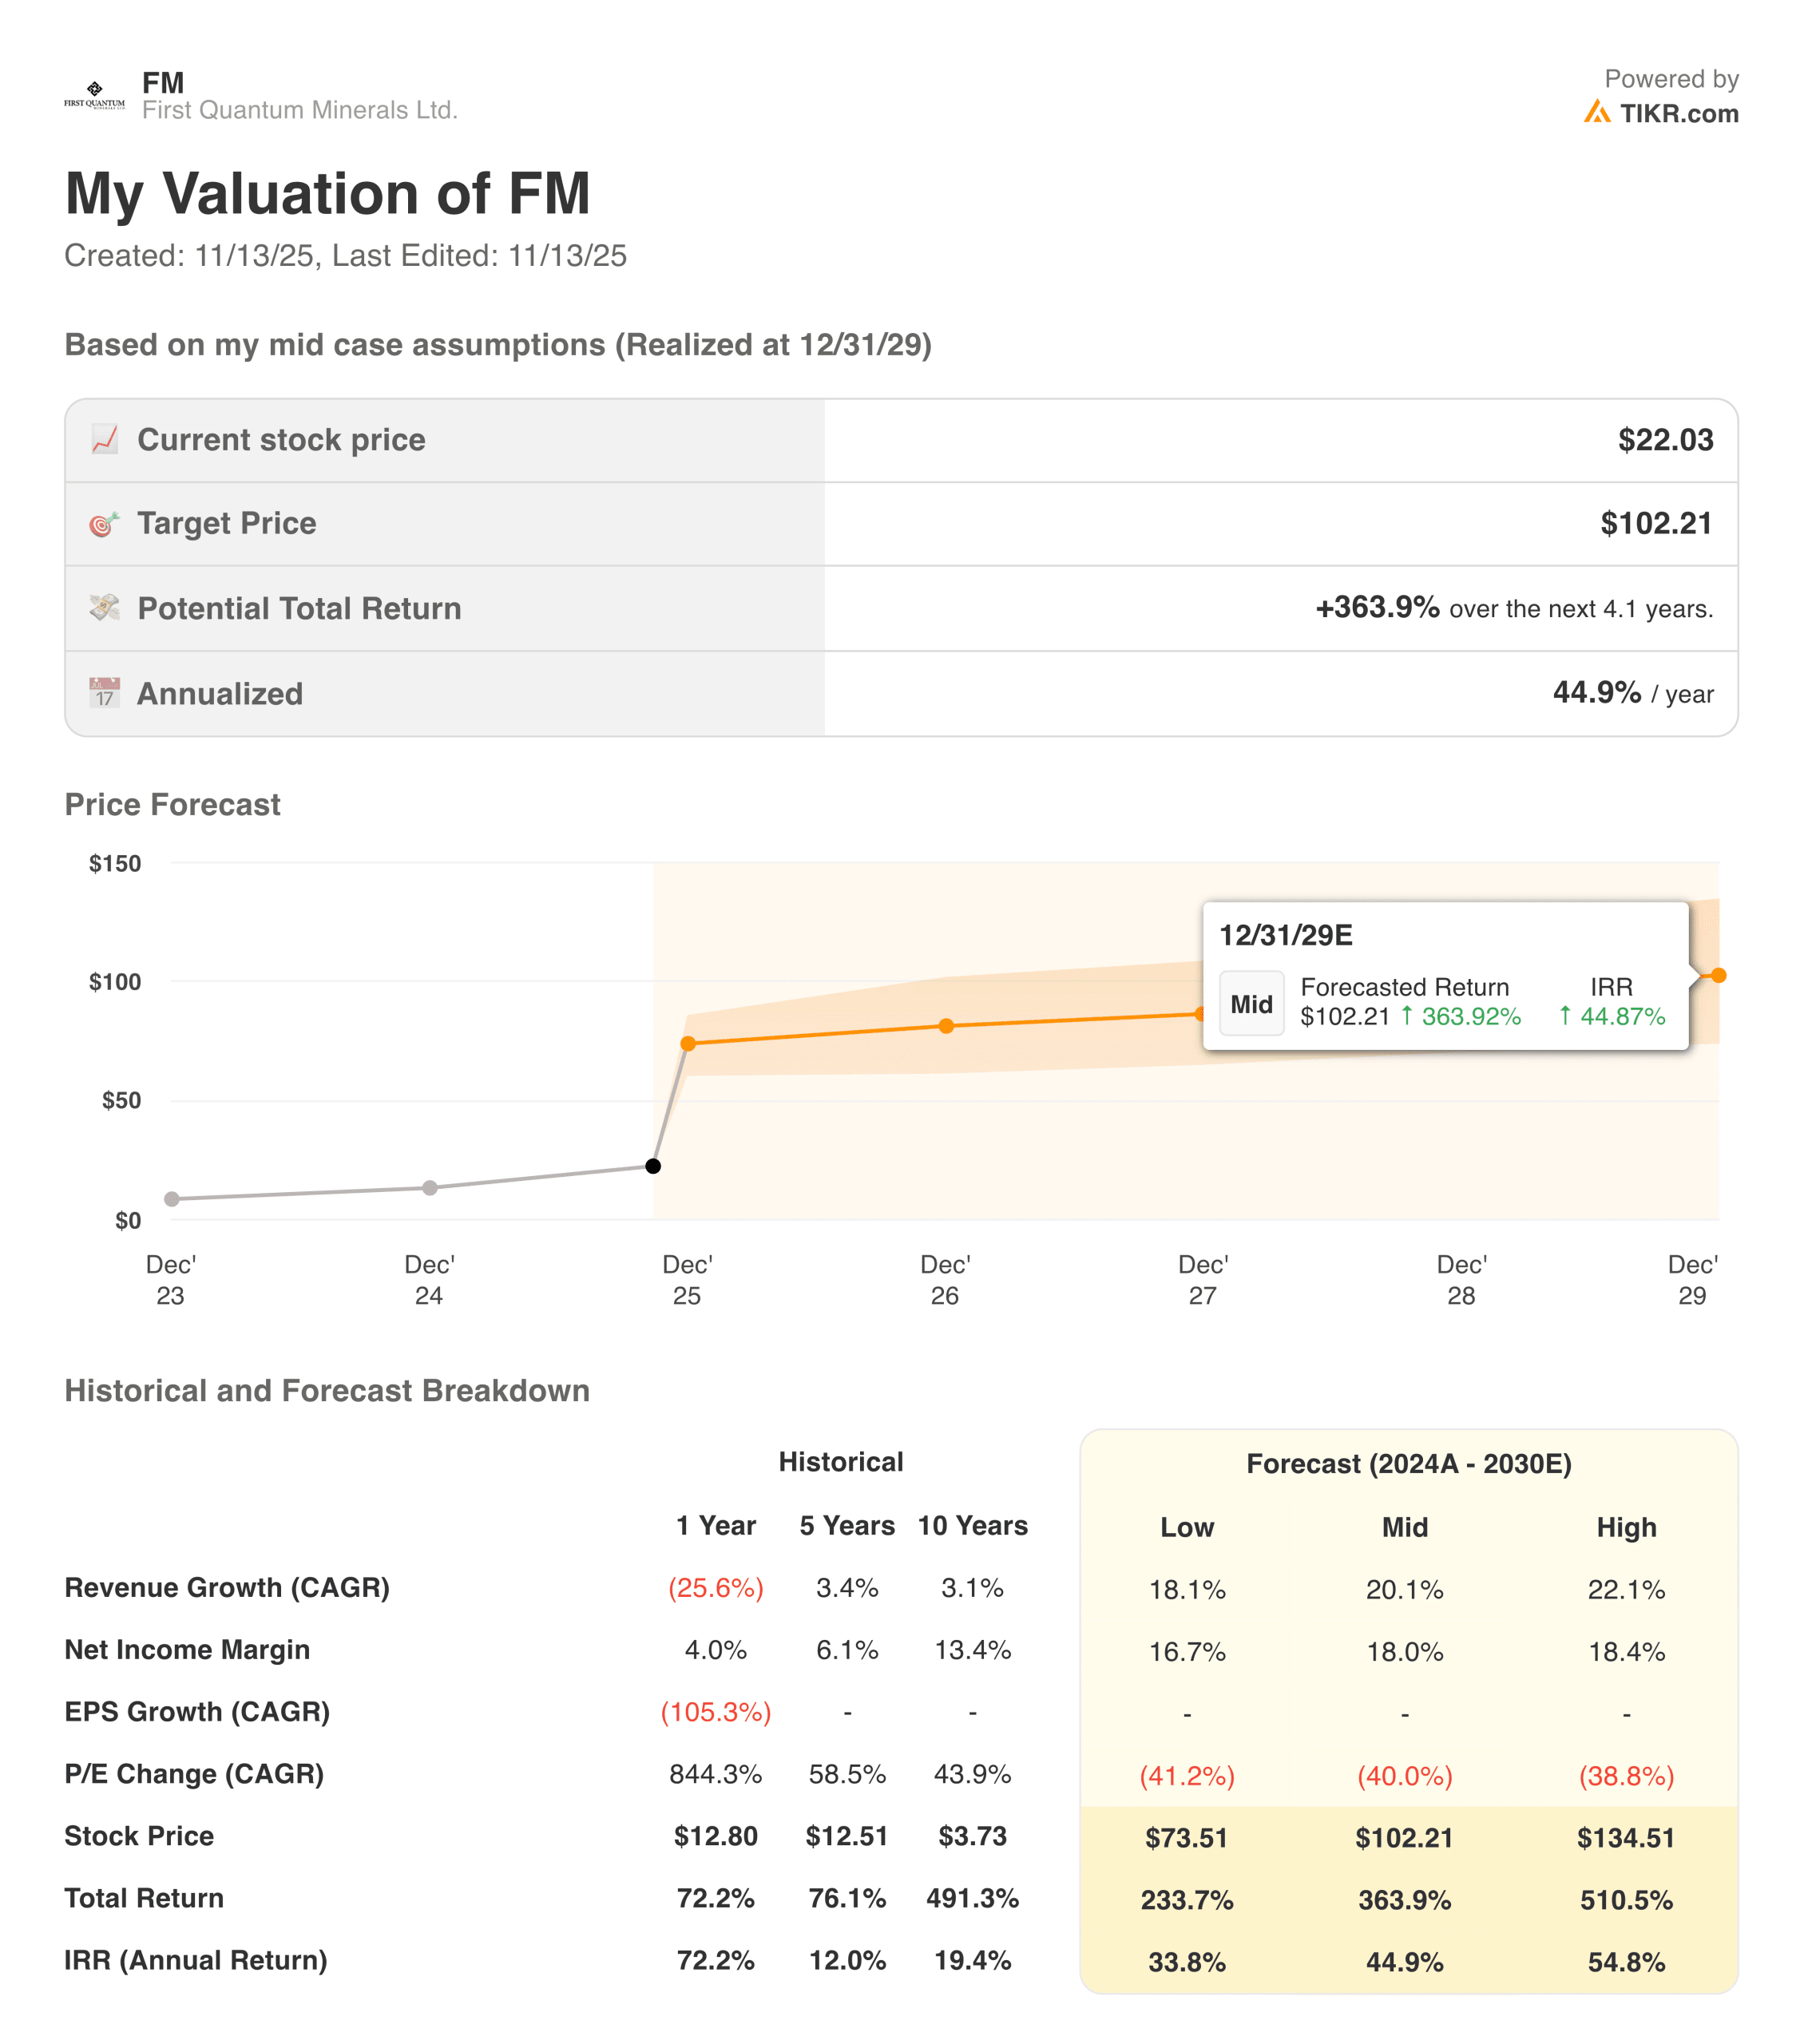Click the First Quantum Minerals logo
1804x2044 pixels.
tap(95, 97)
